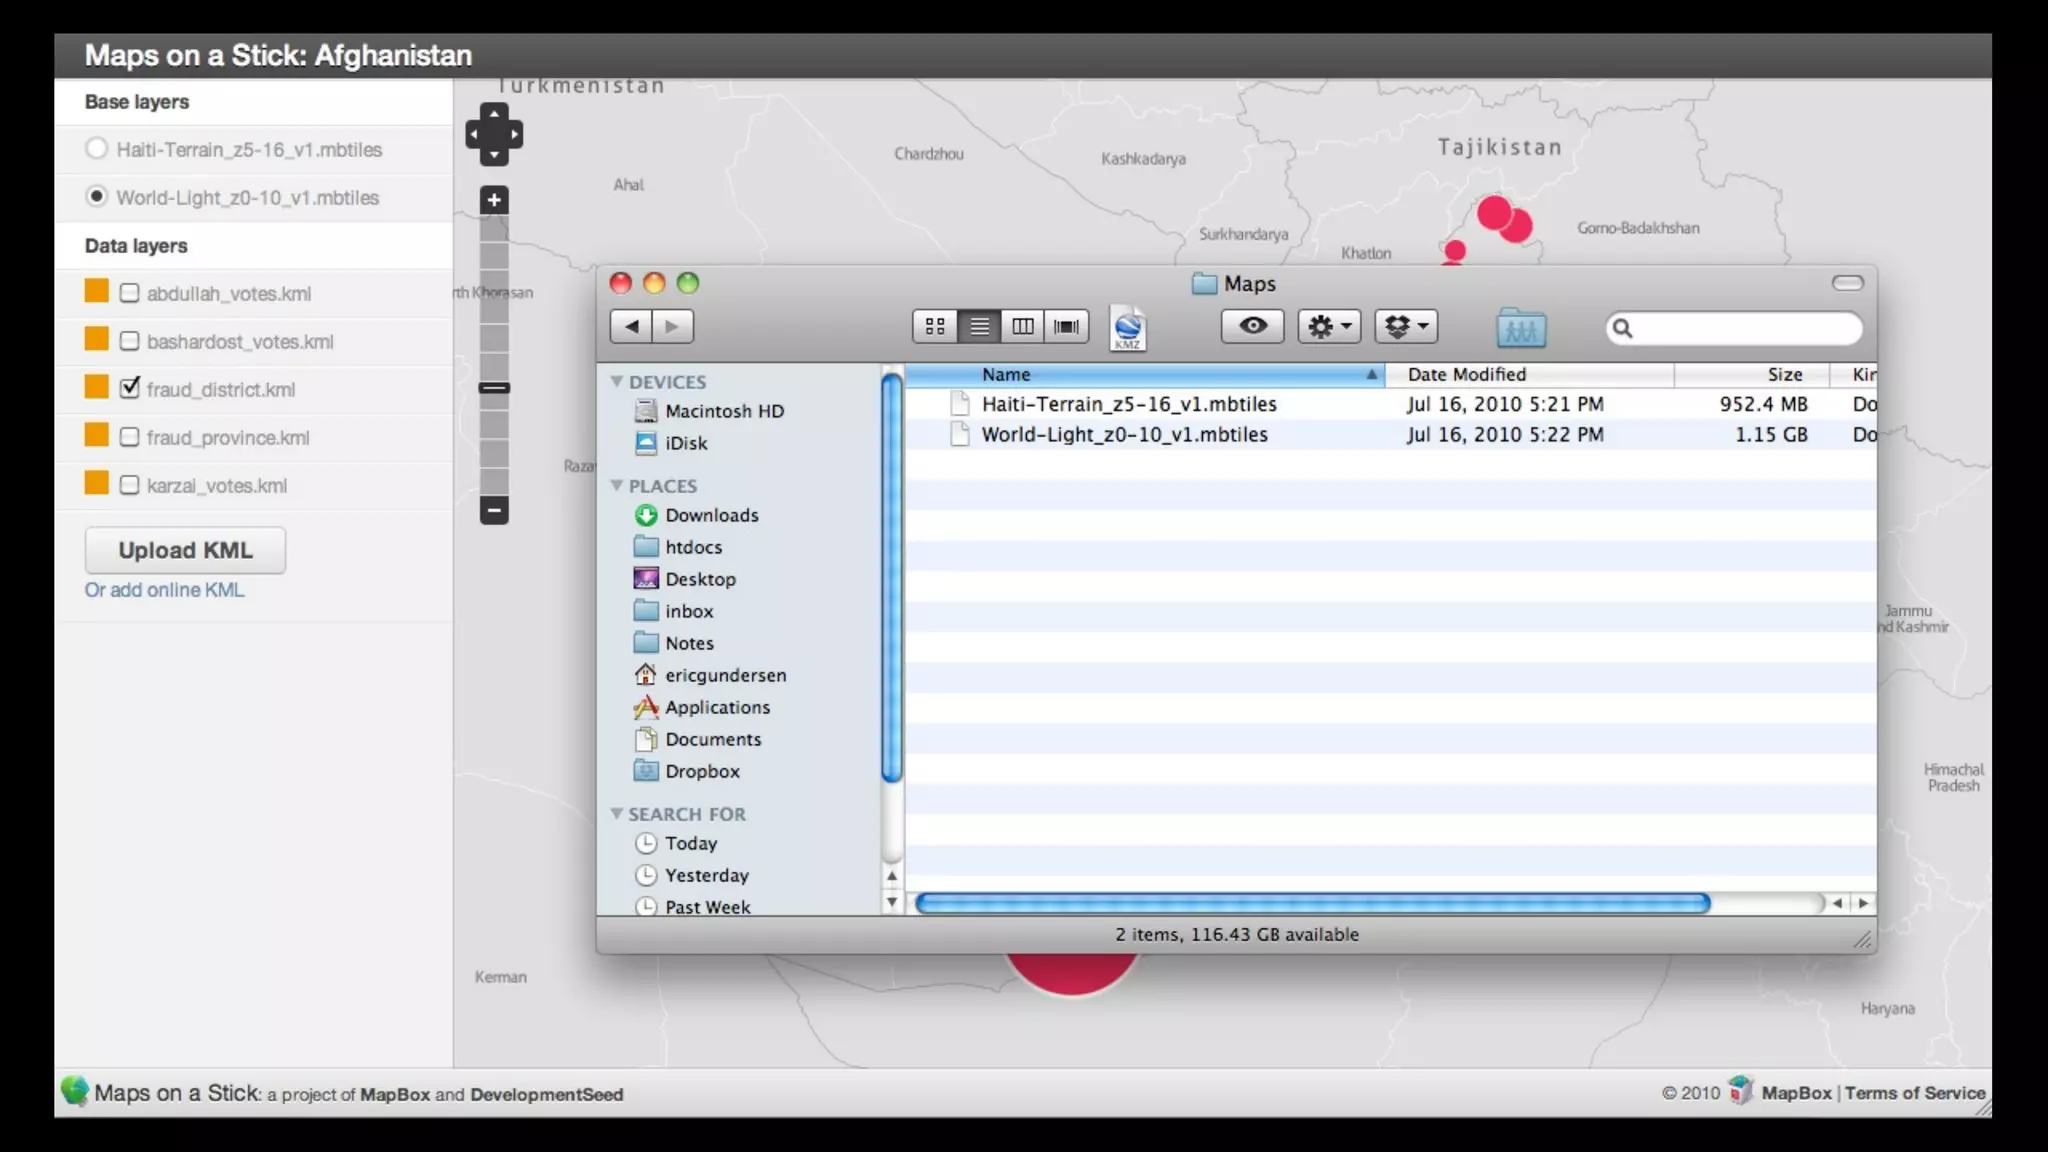Click the Upload KML button
This screenshot has width=2048, height=1152.
coord(185,550)
